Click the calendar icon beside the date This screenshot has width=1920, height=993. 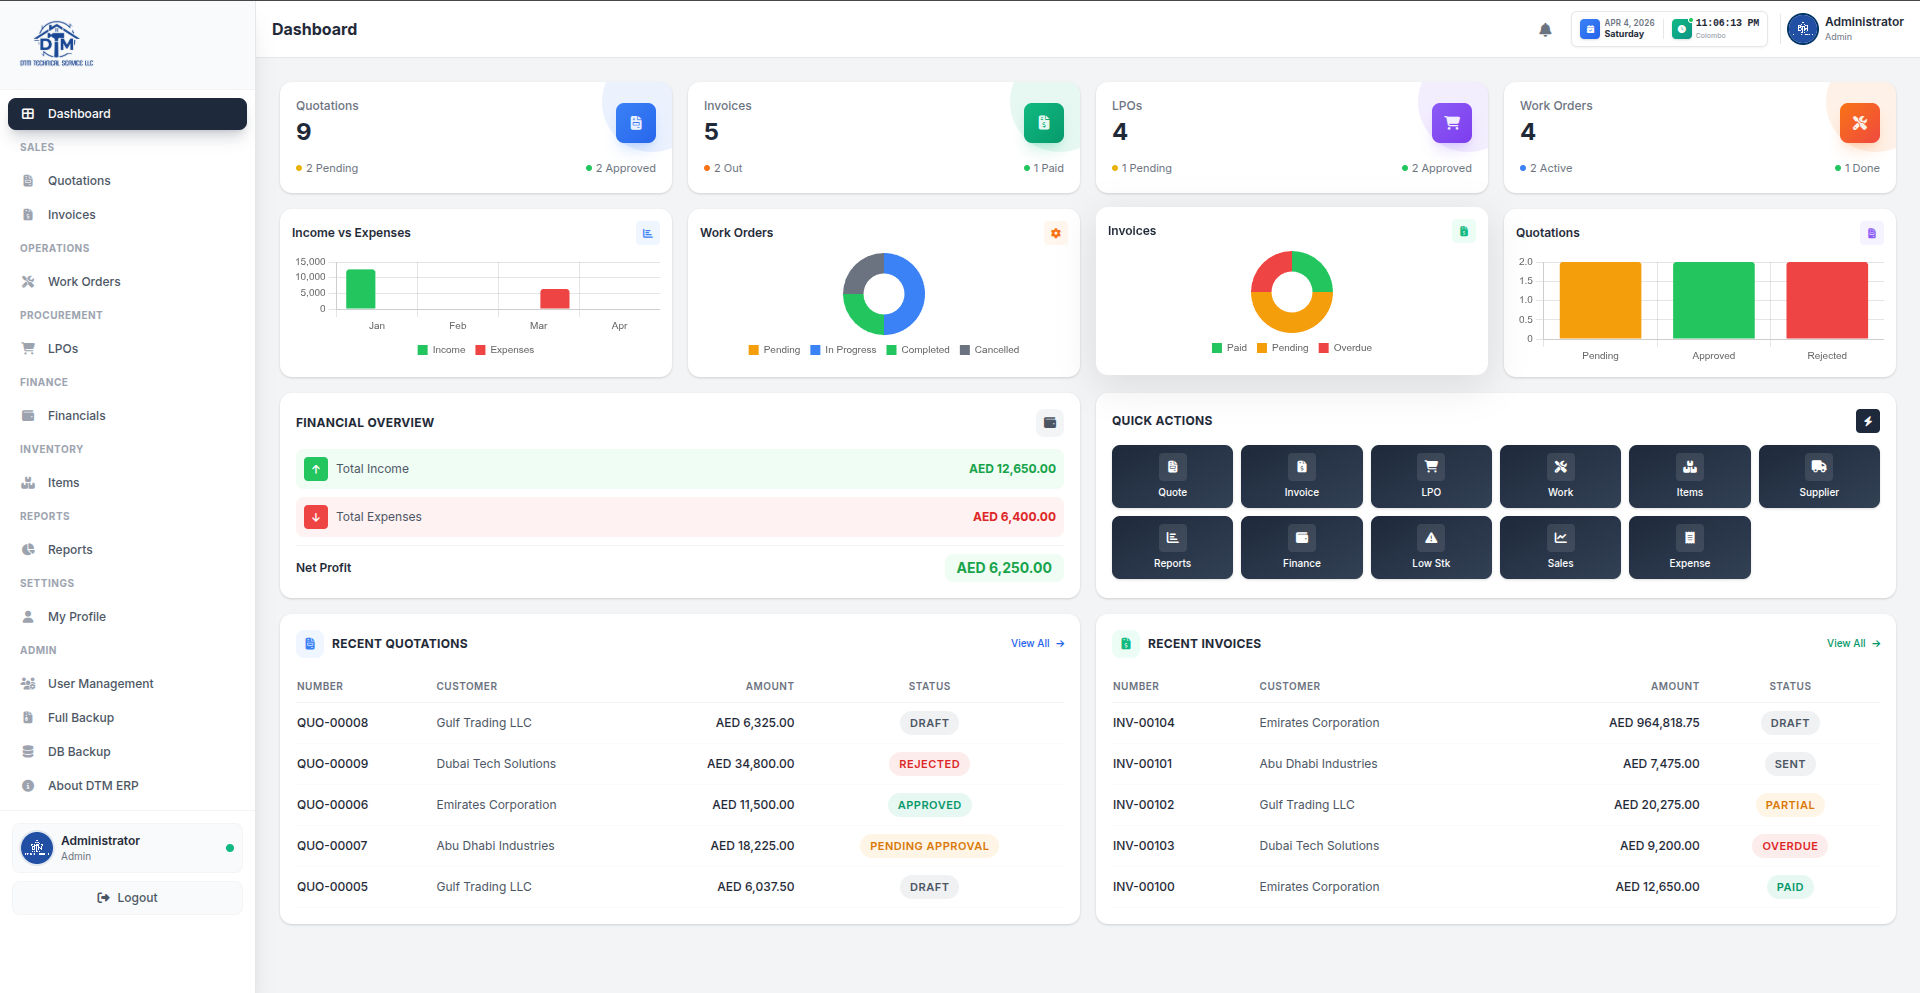pos(1590,29)
